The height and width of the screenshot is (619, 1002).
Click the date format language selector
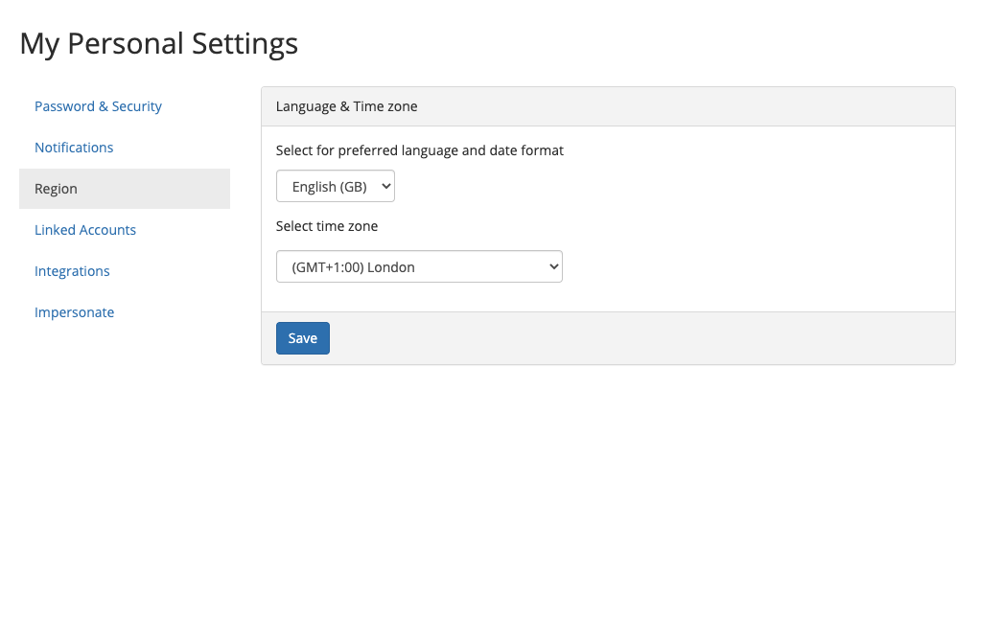pos(335,185)
